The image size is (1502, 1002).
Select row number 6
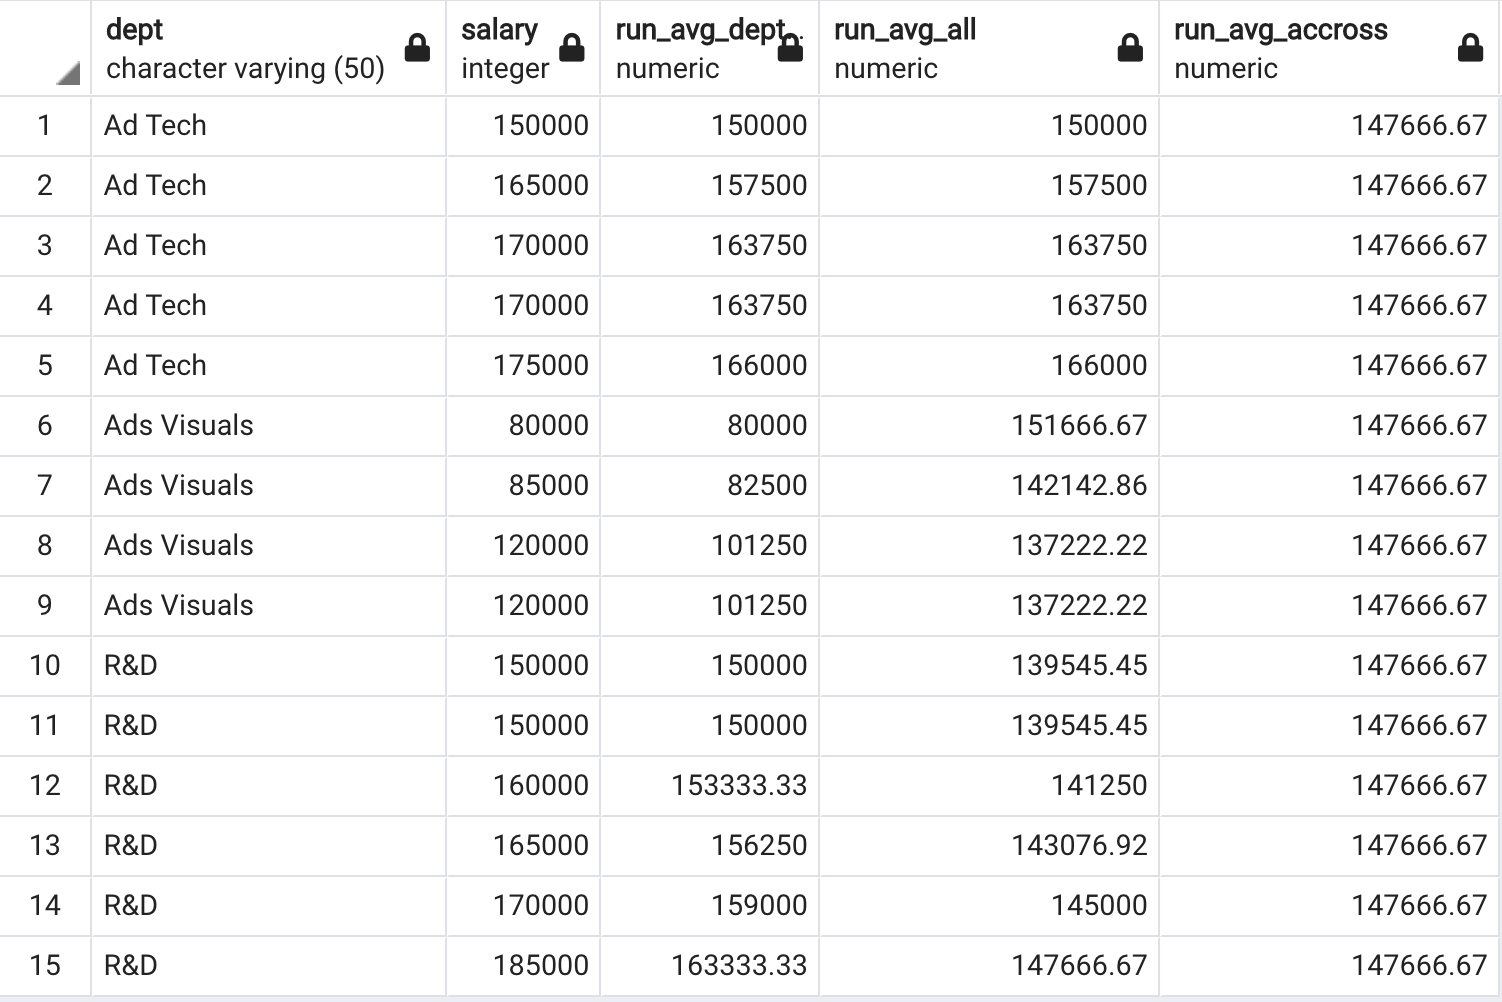[44, 425]
